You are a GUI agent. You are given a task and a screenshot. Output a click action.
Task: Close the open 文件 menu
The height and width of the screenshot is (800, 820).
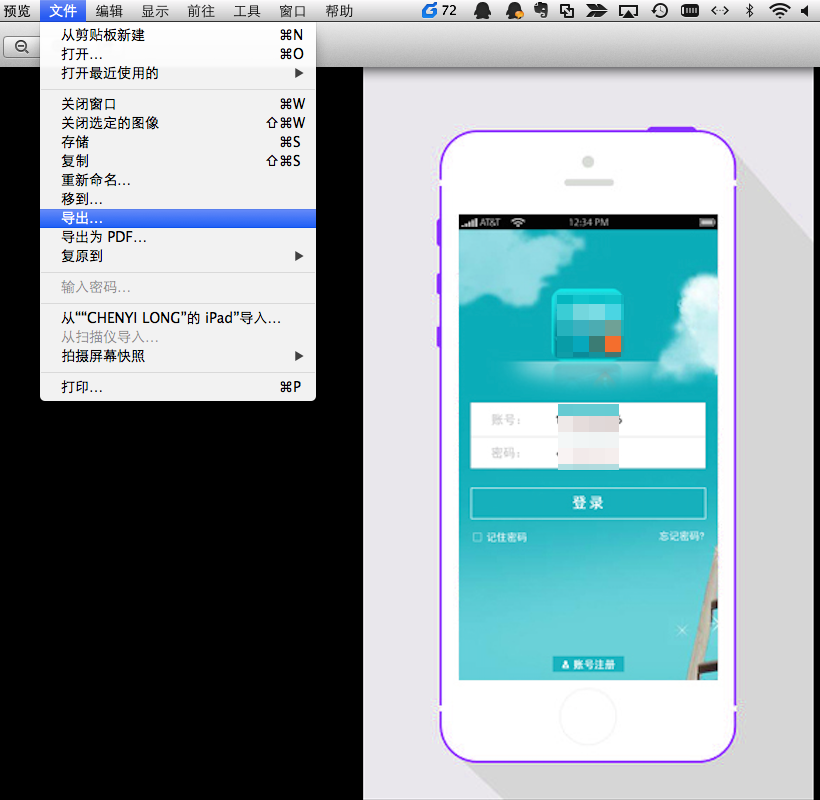[x=63, y=10]
